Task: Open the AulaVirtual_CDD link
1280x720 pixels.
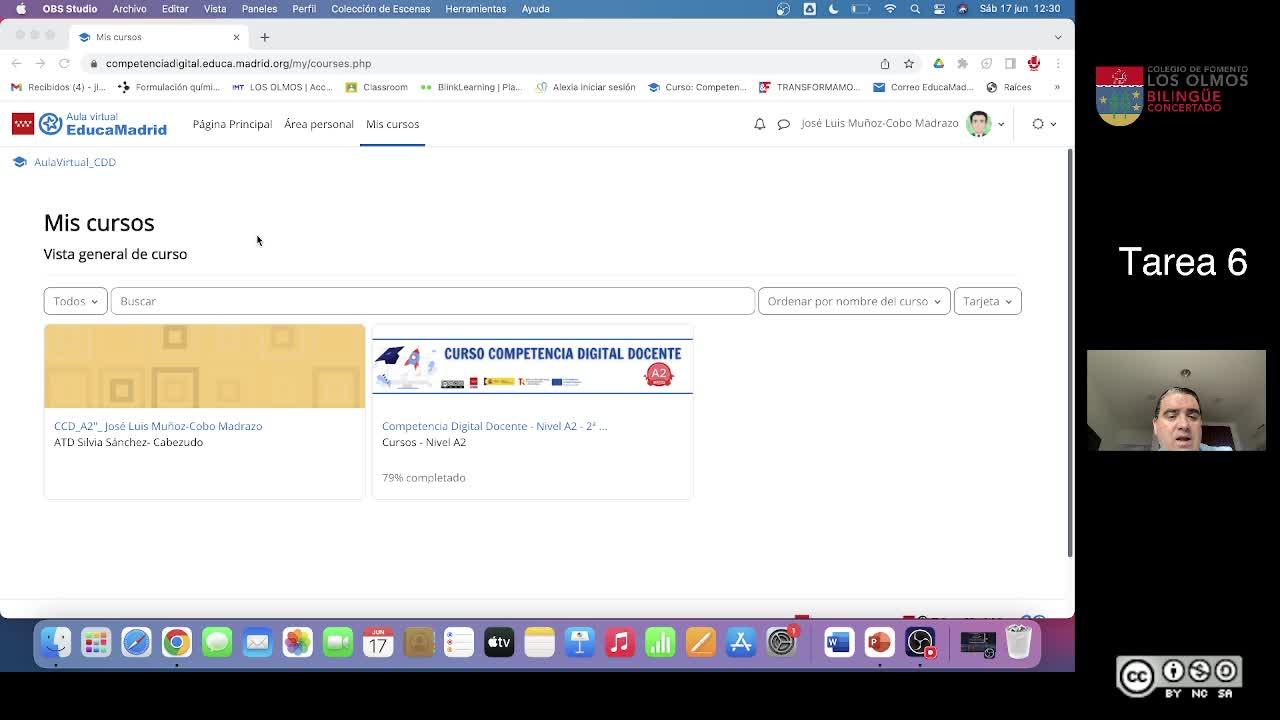Action: 75,162
